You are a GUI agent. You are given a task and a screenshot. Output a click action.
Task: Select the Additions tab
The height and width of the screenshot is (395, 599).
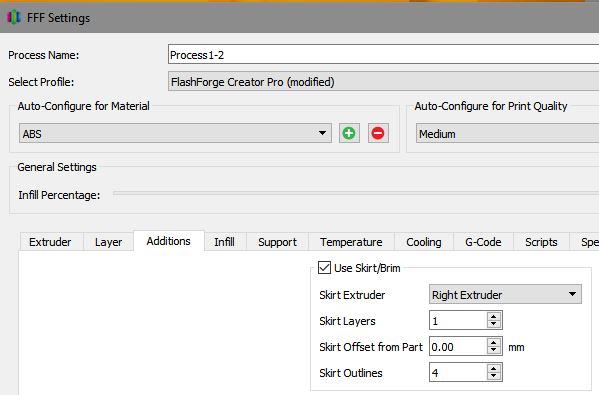click(x=168, y=241)
